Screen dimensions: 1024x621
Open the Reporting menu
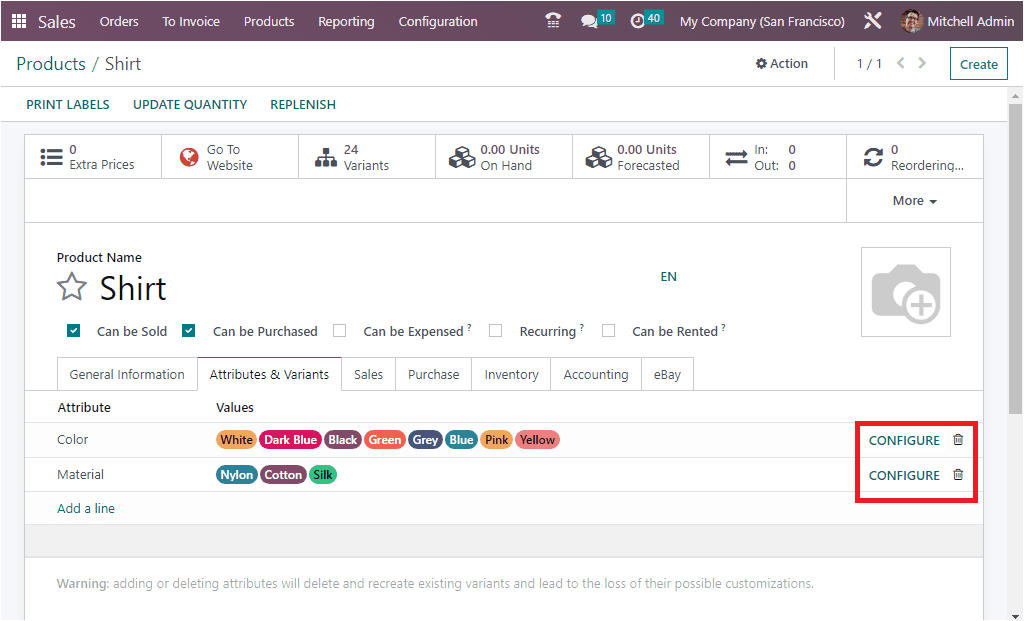(346, 22)
